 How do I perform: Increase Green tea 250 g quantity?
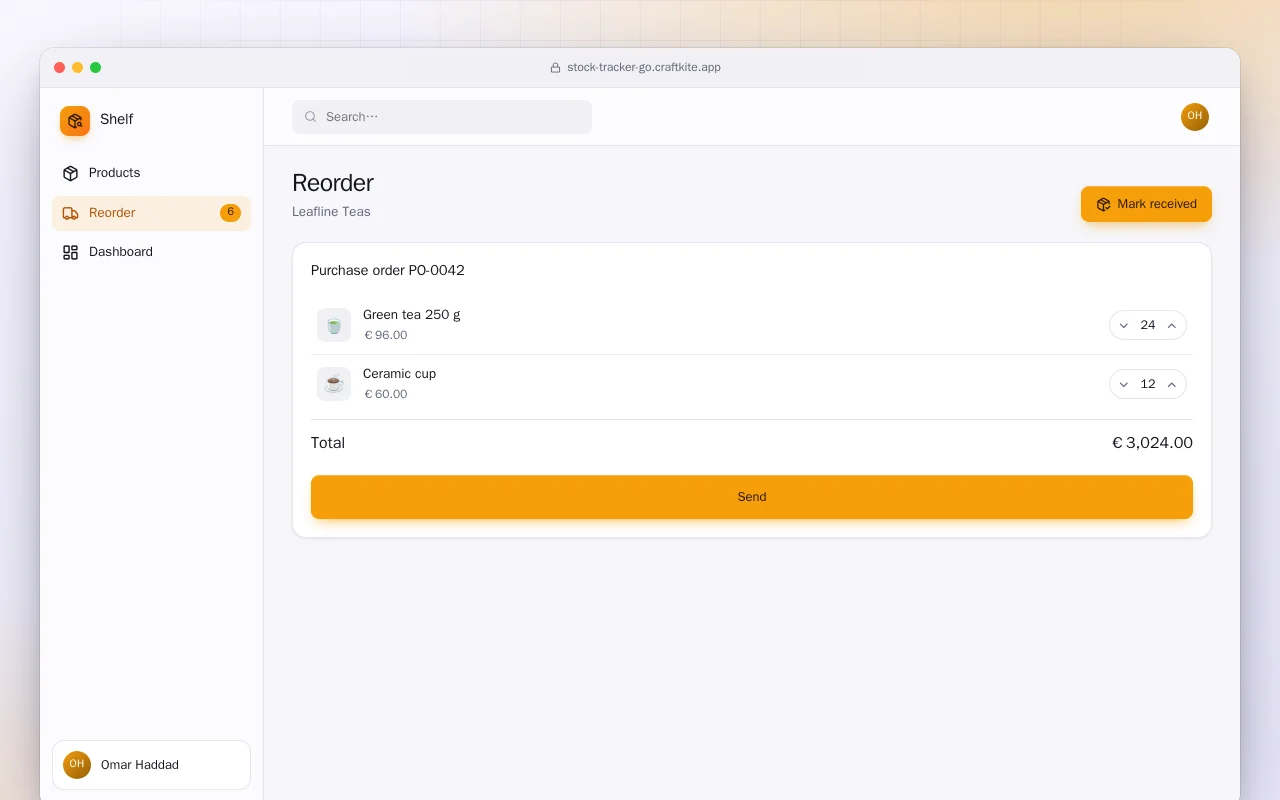[1172, 325]
